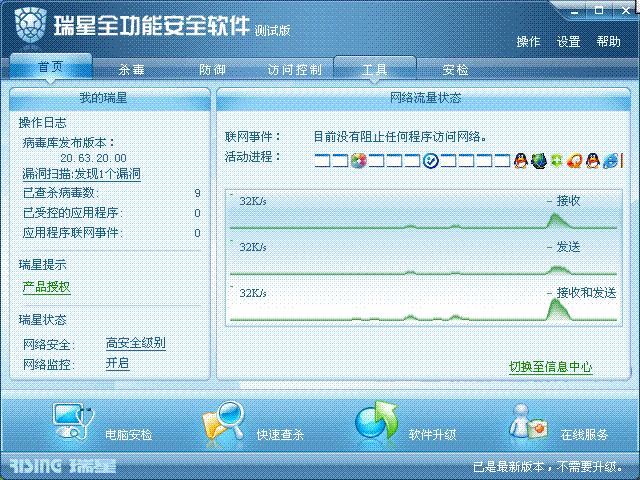
Task: Click the 电脑安检 computer stethoscope icon
Action: point(73,422)
